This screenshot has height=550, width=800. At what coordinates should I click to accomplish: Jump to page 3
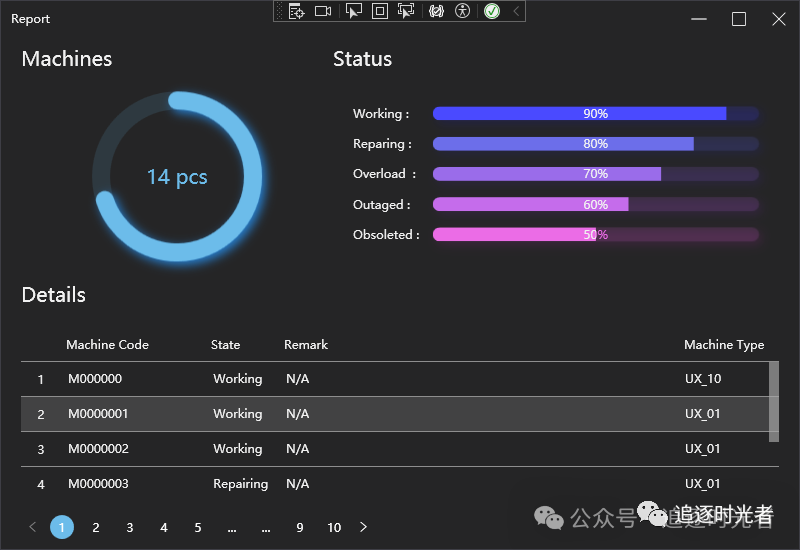pyautogui.click(x=130, y=527)
